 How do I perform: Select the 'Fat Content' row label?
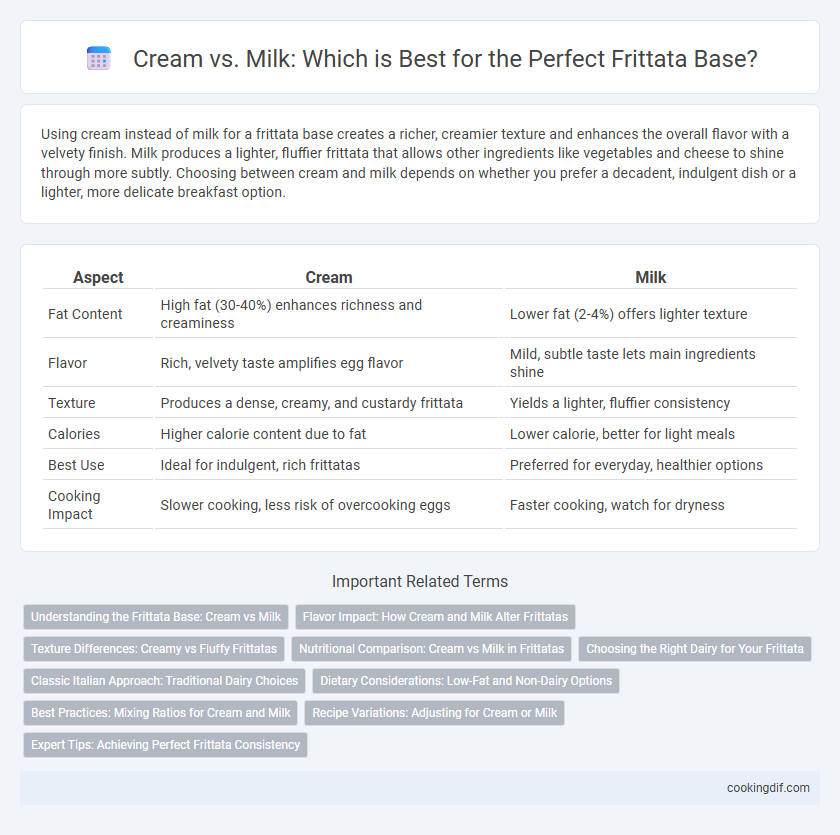(x=85, y=314)
